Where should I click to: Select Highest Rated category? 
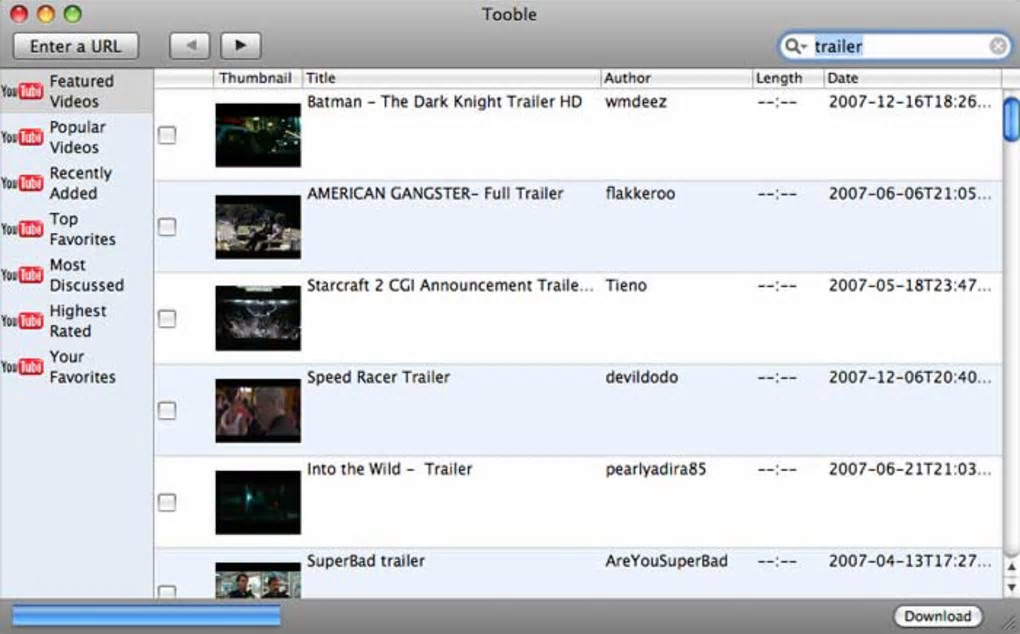click(x=76, y=321)
